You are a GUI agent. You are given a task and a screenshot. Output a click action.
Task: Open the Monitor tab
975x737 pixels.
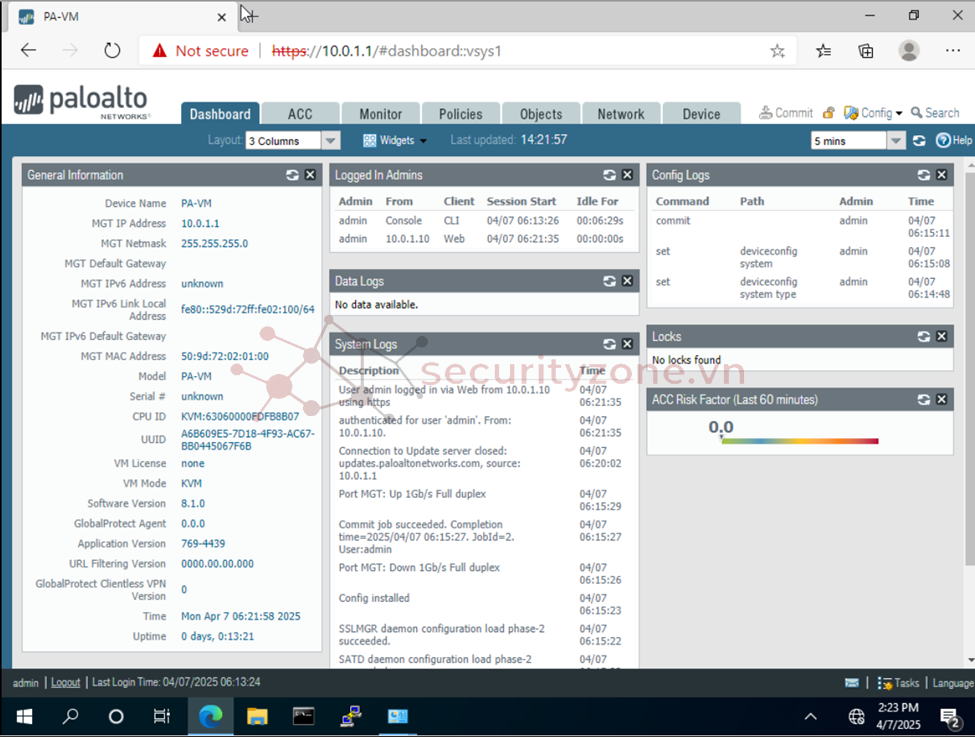point(381,114)
